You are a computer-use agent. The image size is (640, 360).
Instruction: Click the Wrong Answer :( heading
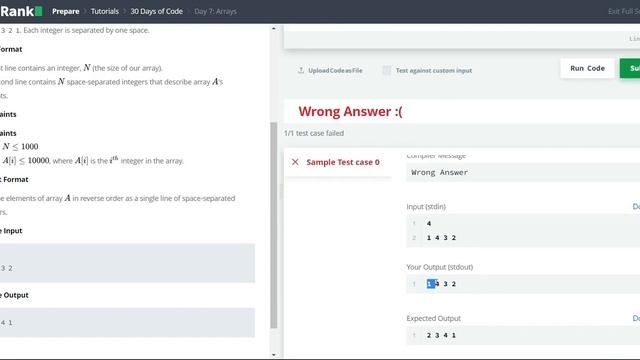tap(350, 111)
